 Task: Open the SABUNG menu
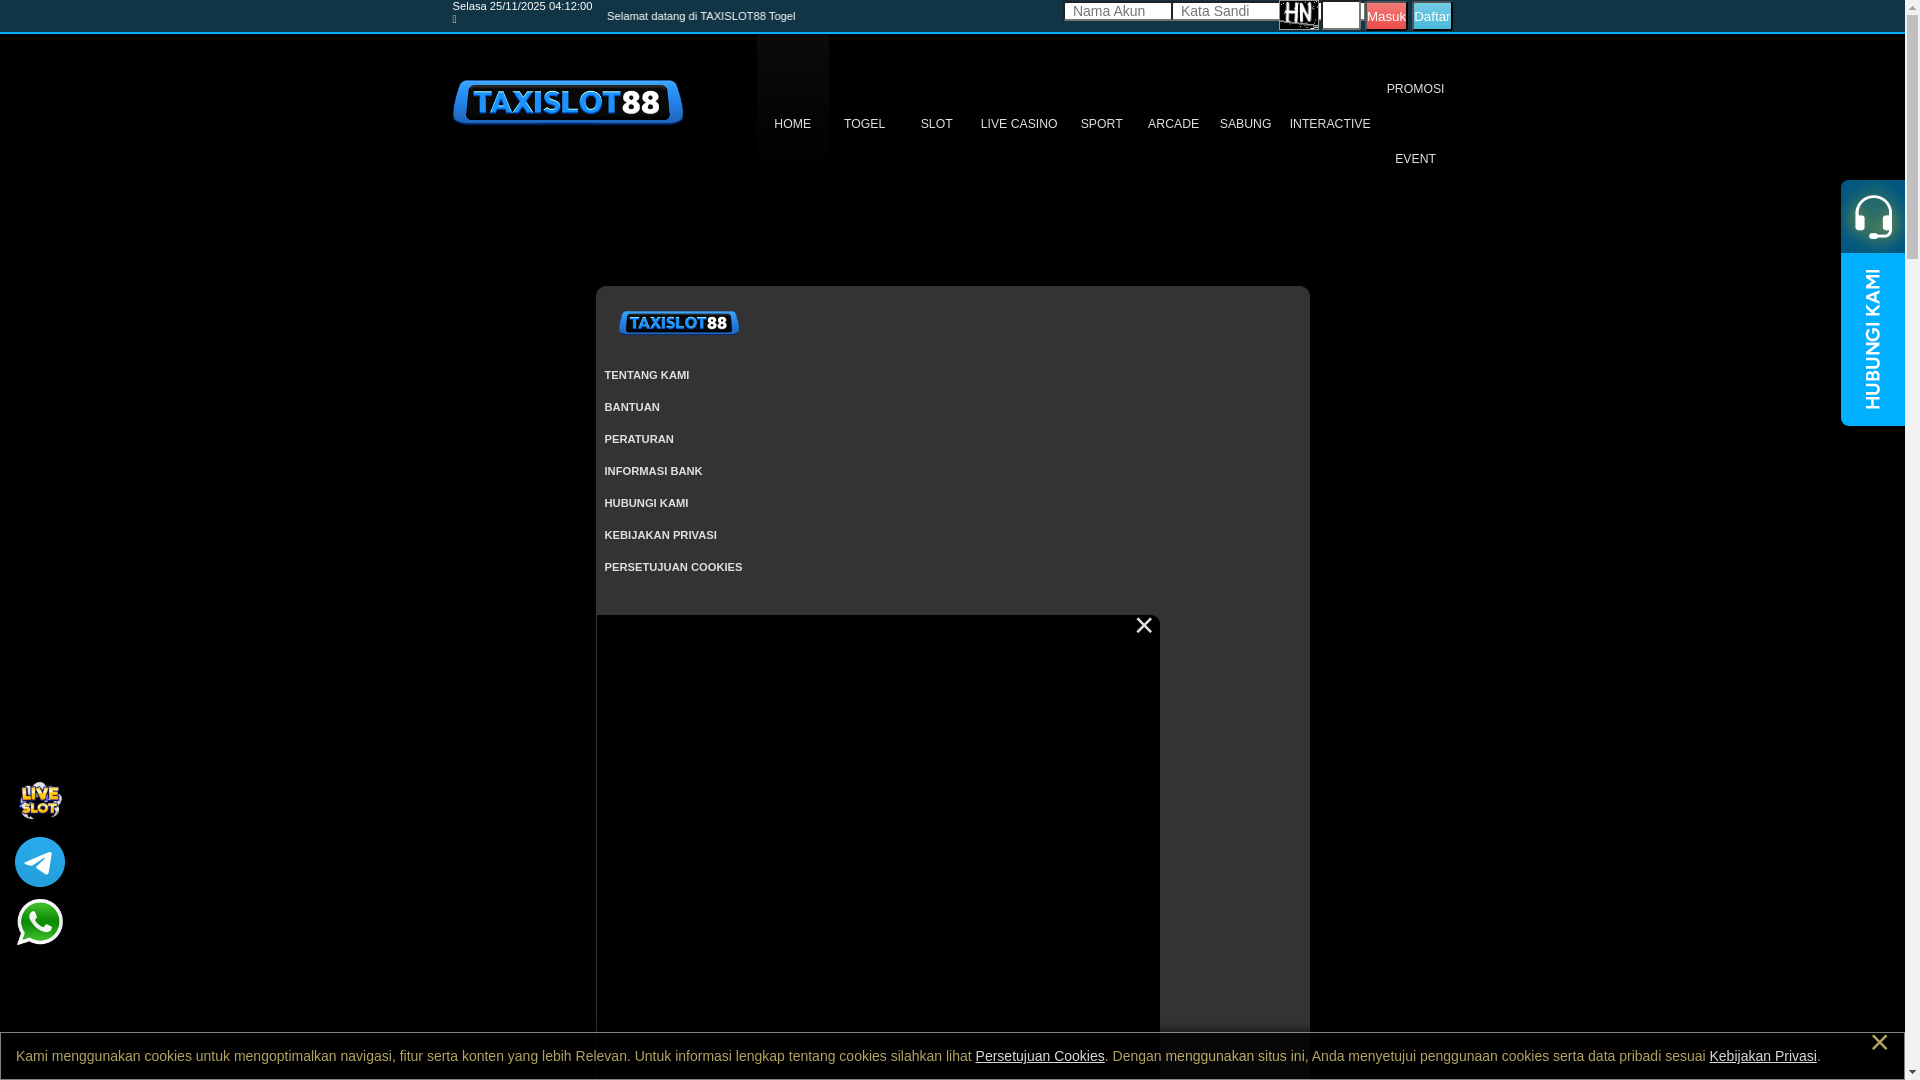pyautogui.click(x=1245, y=124)
